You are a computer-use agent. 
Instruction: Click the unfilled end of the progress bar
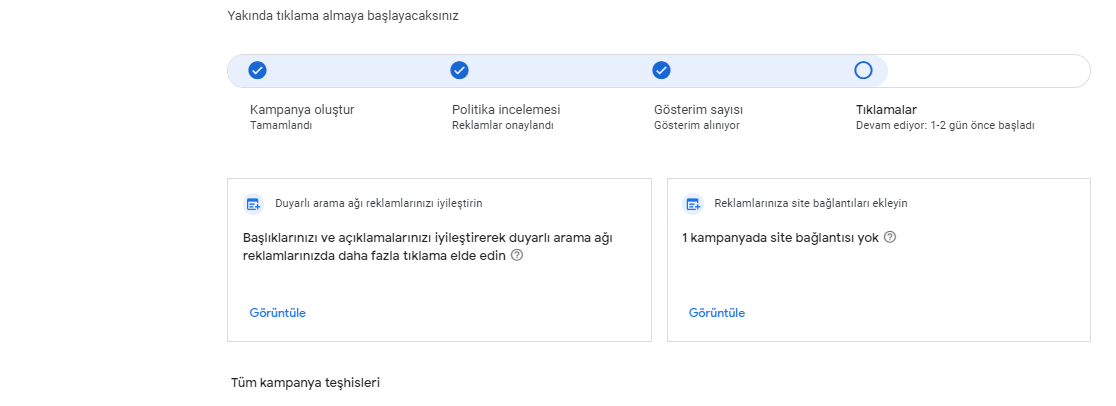(989, 71)
